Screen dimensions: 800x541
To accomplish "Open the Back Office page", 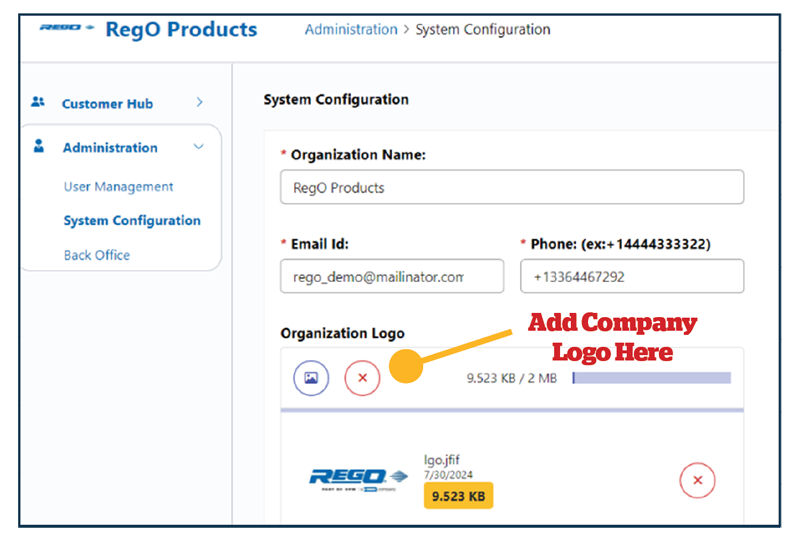I will pyautogui.click(x=97, y=255).
